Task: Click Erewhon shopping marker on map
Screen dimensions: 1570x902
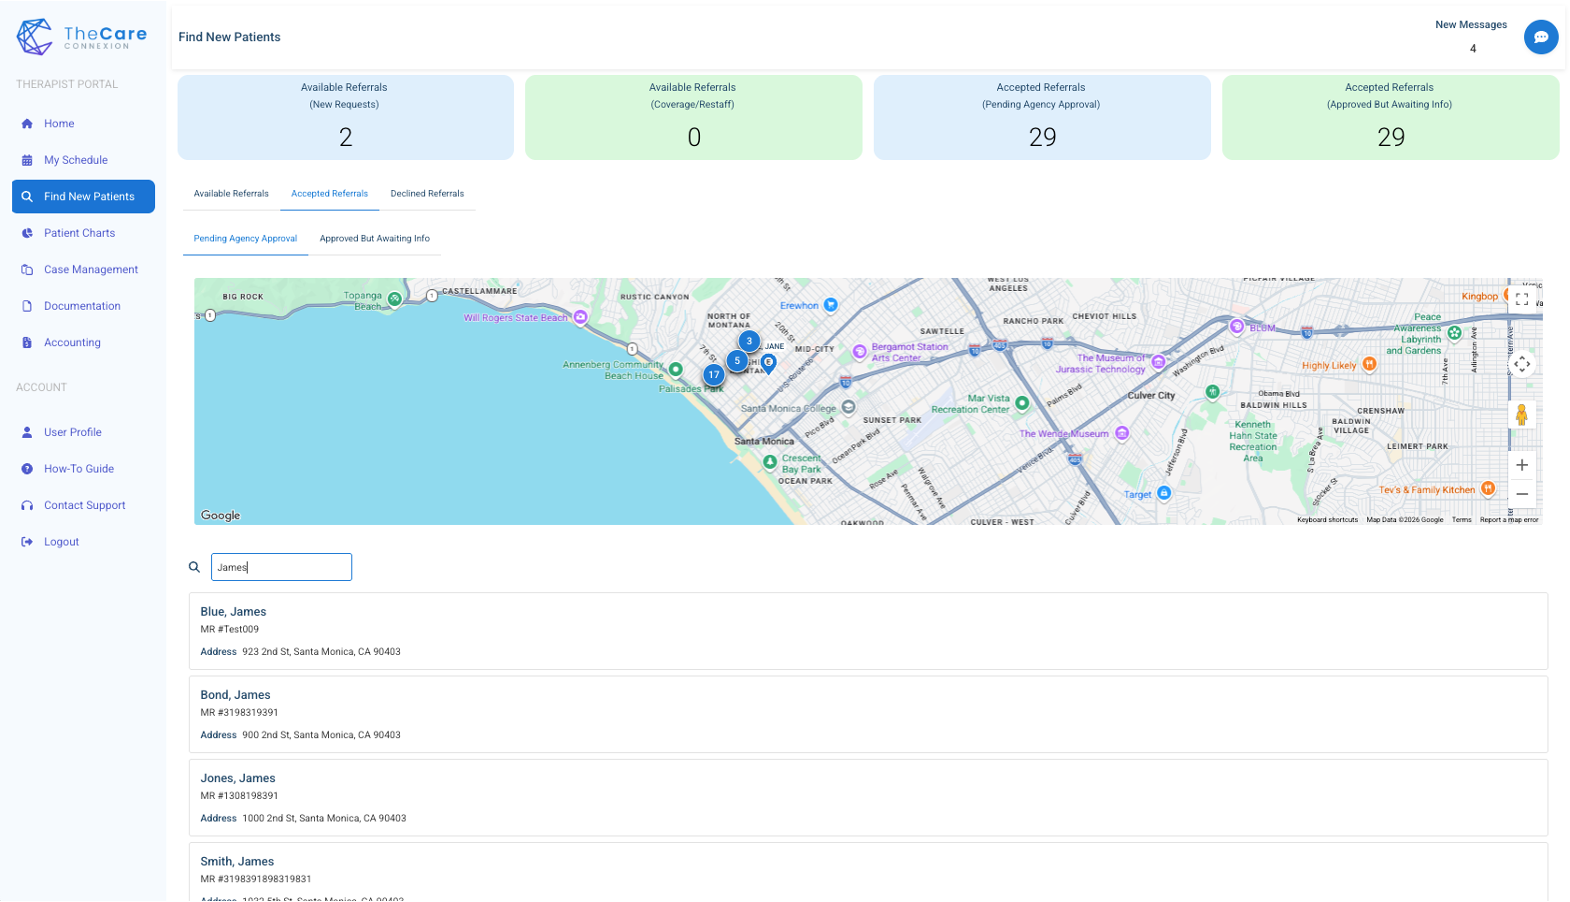Action: pos(830,305)
